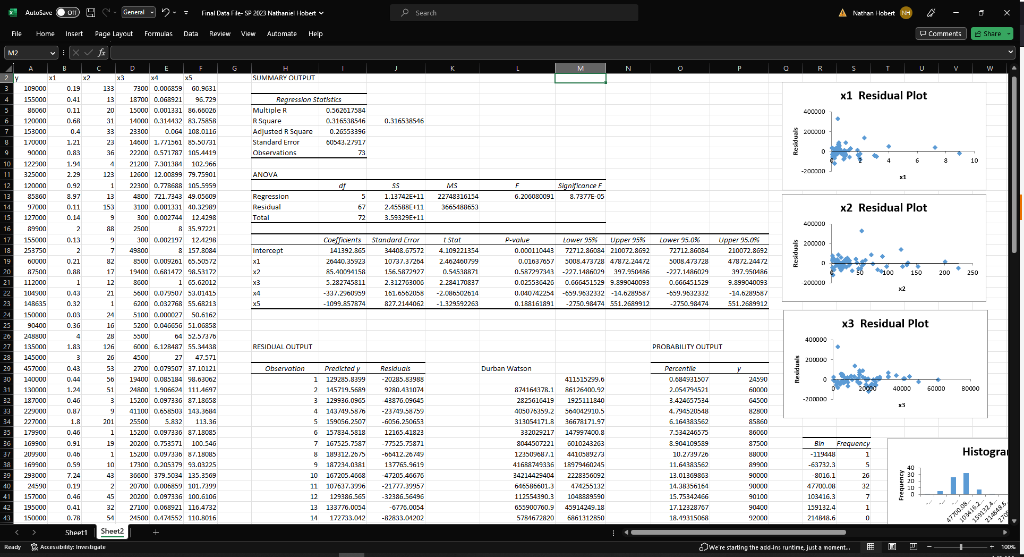The image size is (1024, 557).
Task: Click the Select All corner triangle
Action: pos(8,67)
